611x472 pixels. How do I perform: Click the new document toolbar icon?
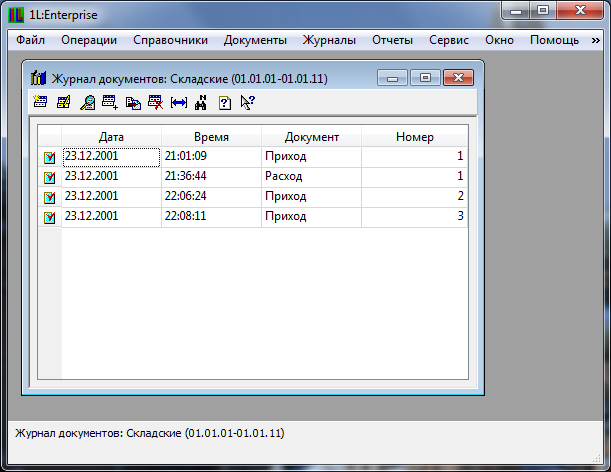pos(40,102)
